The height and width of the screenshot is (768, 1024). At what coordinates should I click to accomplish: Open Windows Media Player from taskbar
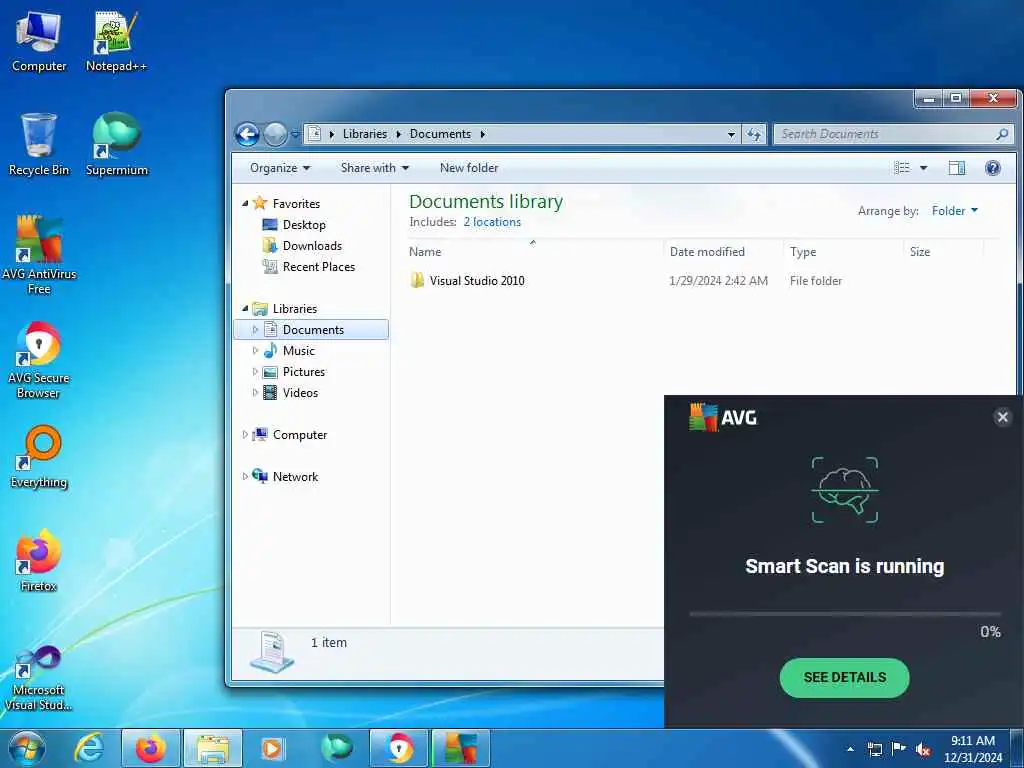click(273, 748)
